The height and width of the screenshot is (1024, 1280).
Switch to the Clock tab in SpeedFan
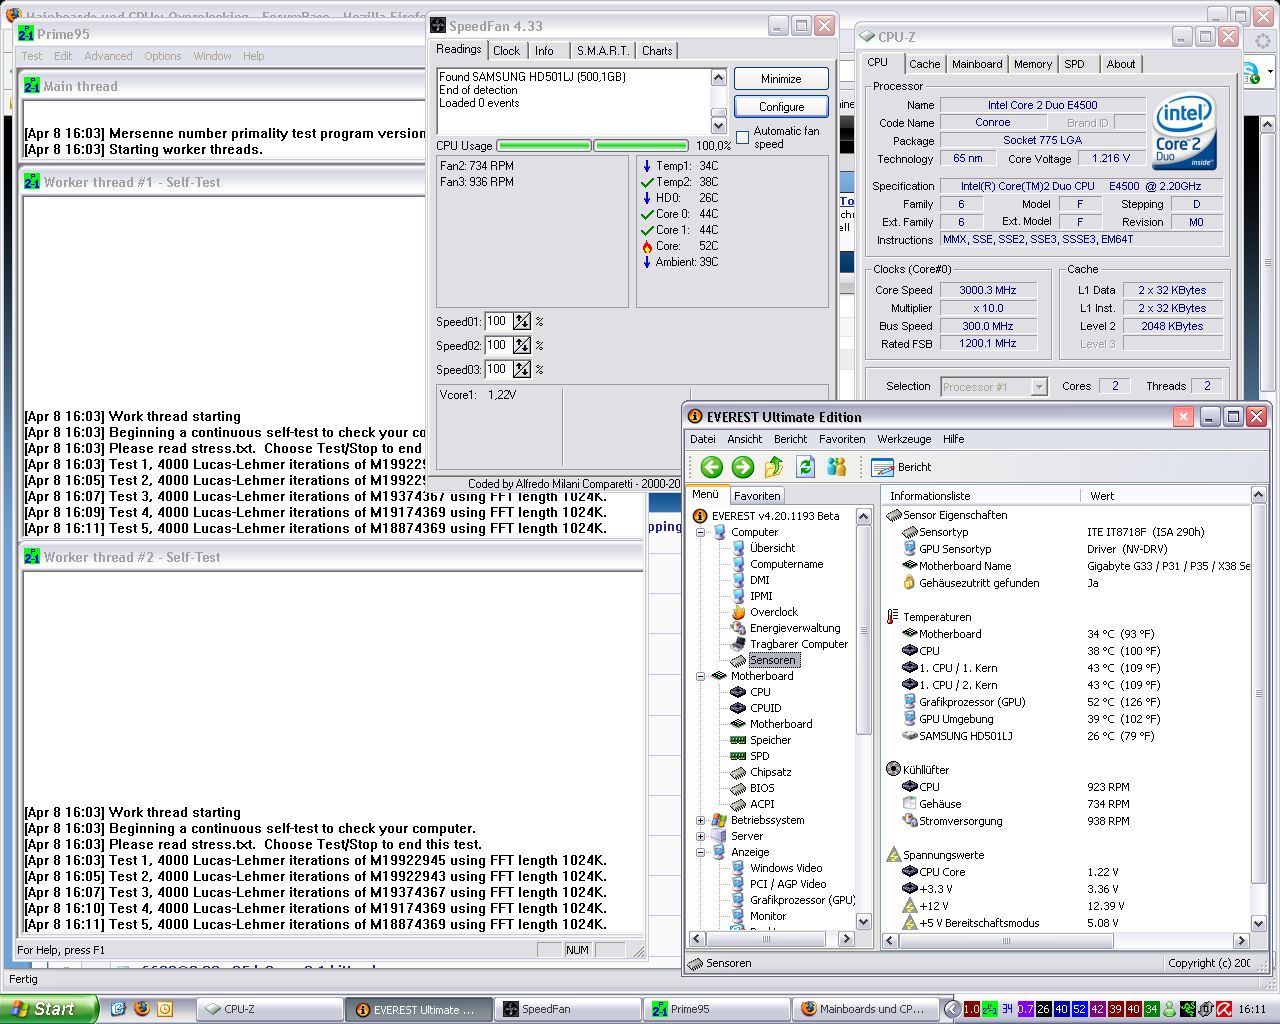(x=507, y=51)
